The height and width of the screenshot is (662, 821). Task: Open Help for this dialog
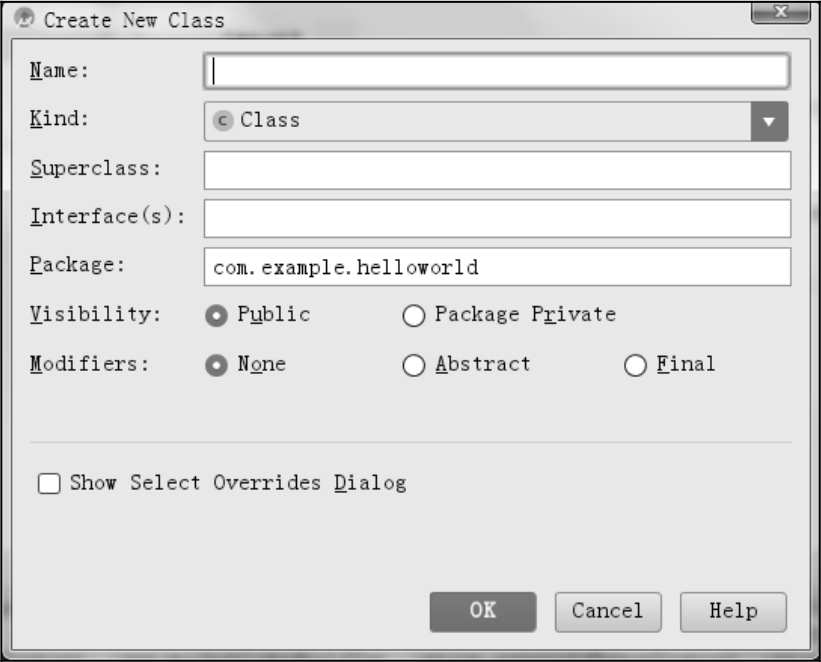click(x=733, y=611)
